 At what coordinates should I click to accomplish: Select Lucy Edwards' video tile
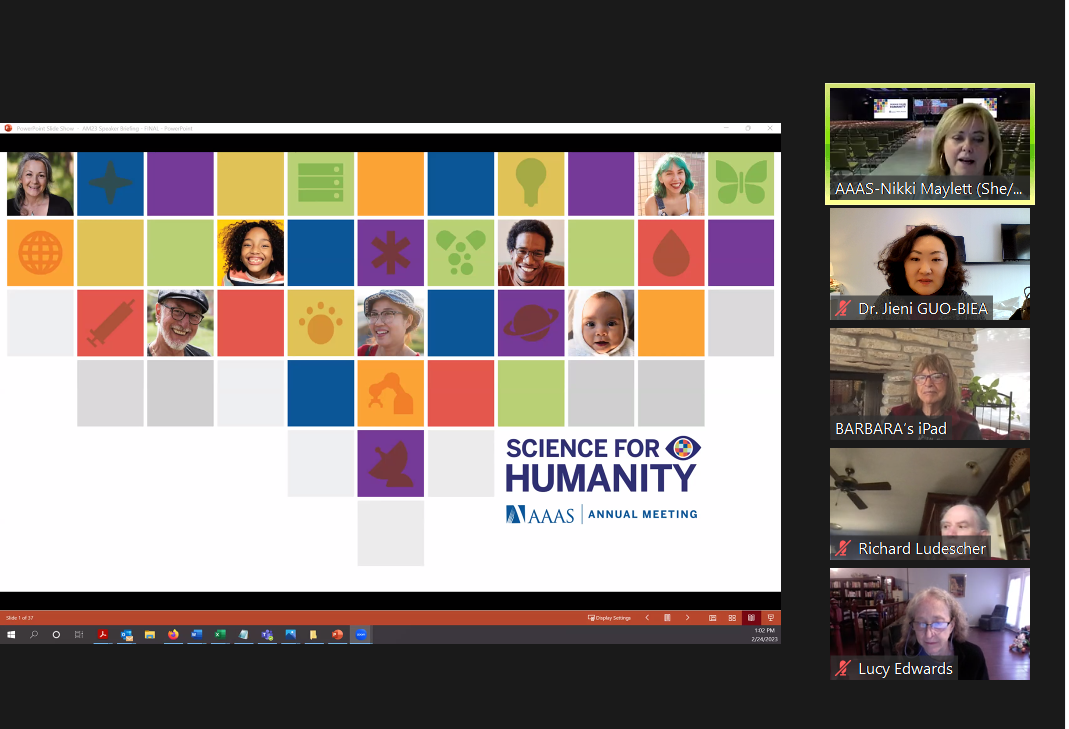929,624
